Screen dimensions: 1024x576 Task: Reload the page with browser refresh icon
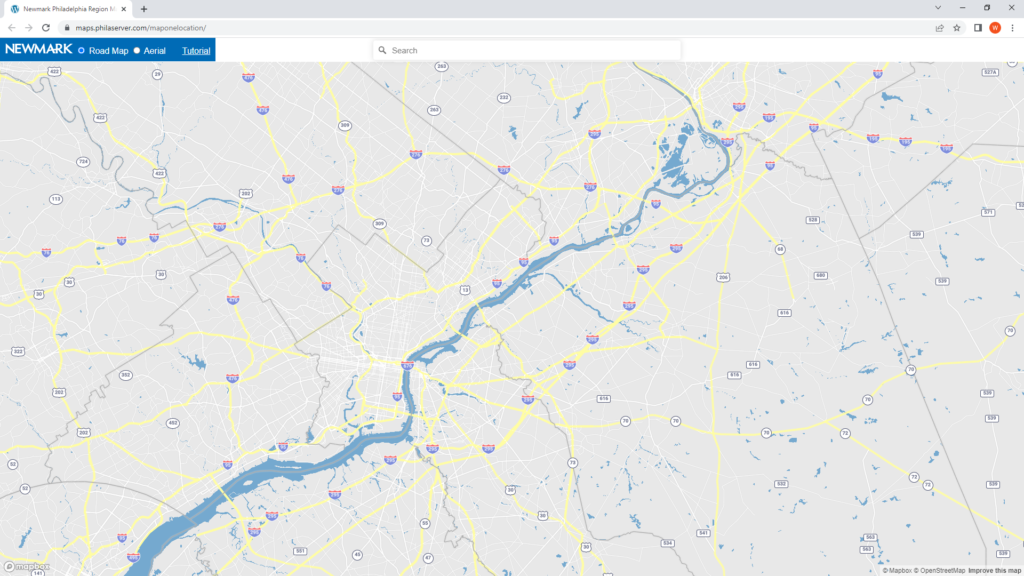pos(46,28)
